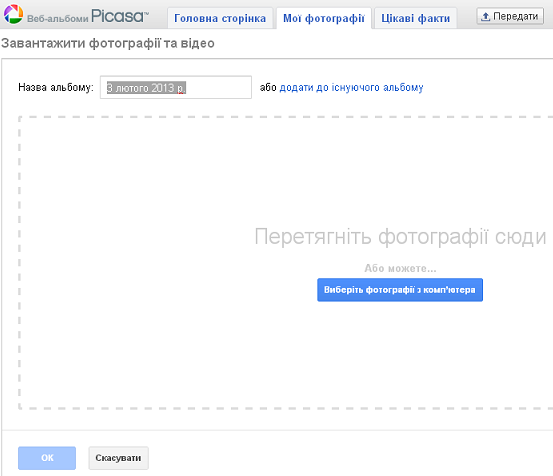Image resolution: width=553 pixels, height=476 pixels.
Task: Click the 'Назва альбому:' label
Action: [56, 87]
